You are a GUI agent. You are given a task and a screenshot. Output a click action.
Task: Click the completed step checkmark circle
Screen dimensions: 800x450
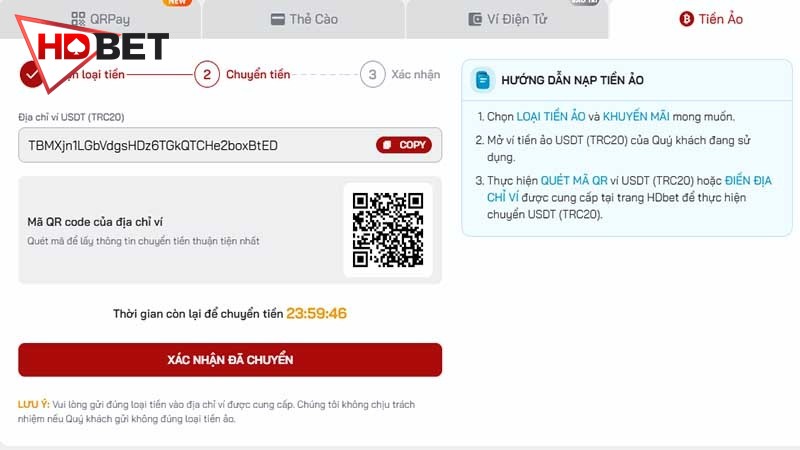click(32, 74)
